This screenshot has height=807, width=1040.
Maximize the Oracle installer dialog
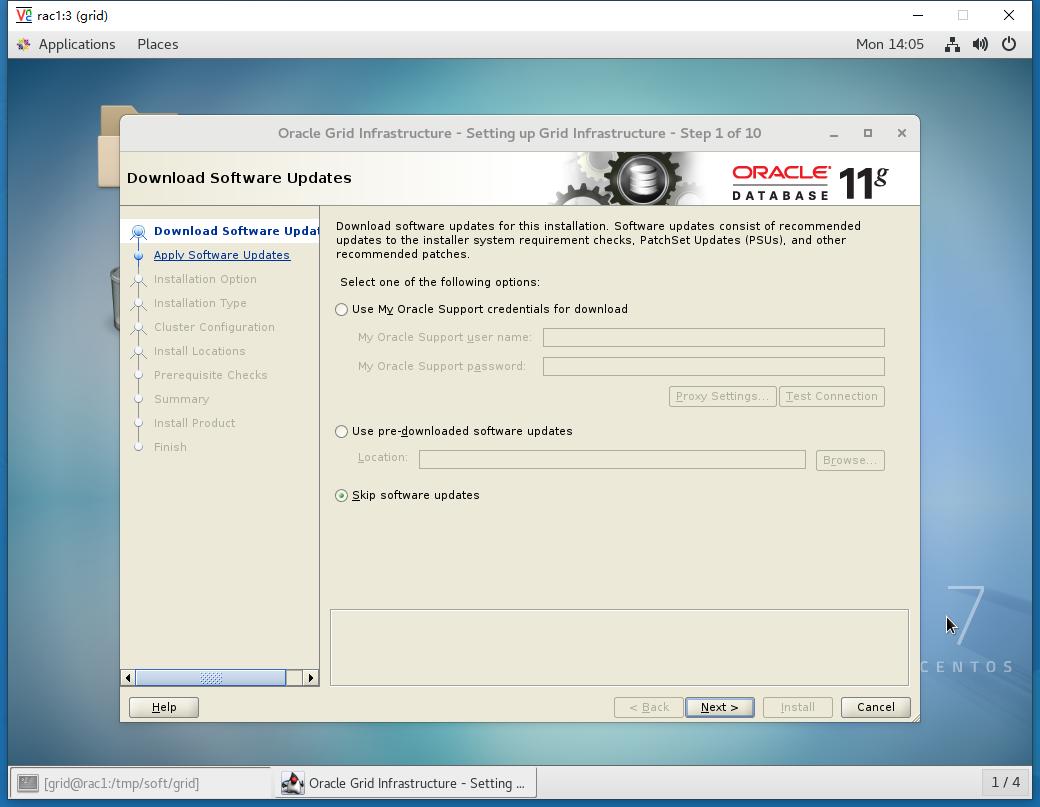(868, 133)
